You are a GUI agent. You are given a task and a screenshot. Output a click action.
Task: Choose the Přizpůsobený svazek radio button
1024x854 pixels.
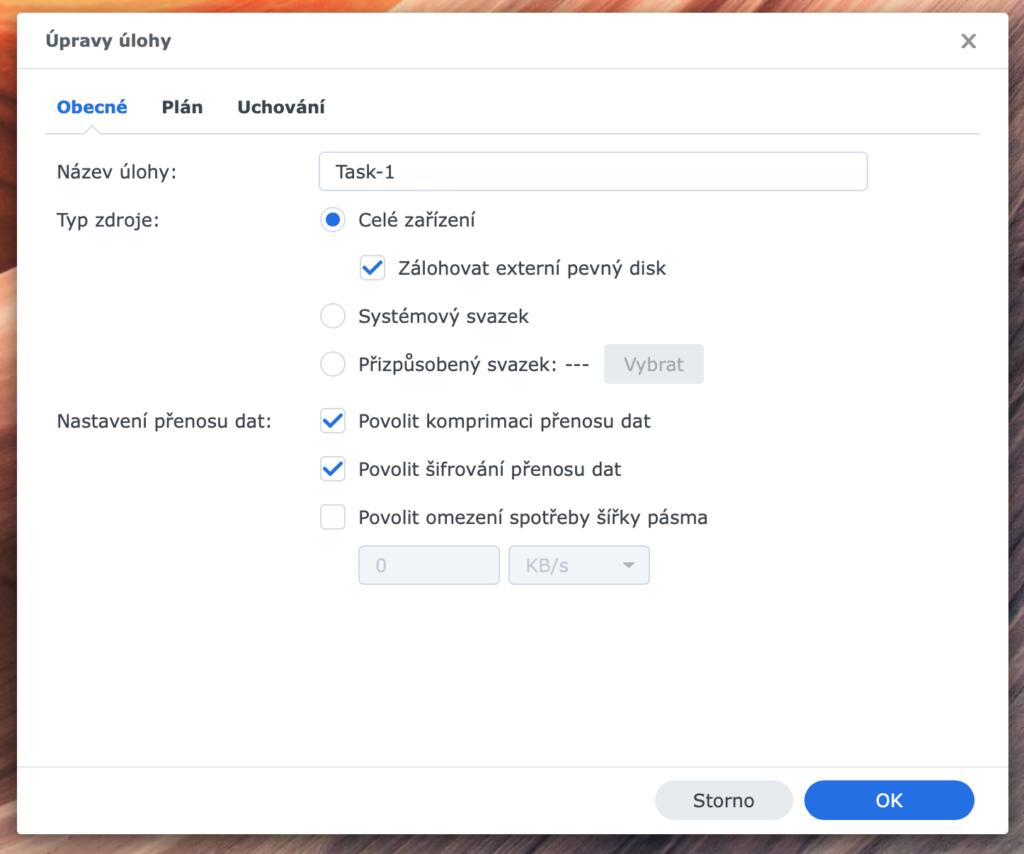pyautogui.click(x=332, y=364)
